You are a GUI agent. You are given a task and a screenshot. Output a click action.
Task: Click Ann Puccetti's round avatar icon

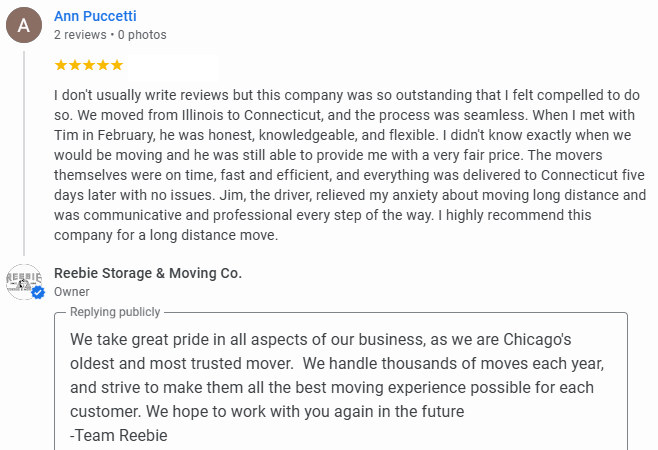point(24,25)
